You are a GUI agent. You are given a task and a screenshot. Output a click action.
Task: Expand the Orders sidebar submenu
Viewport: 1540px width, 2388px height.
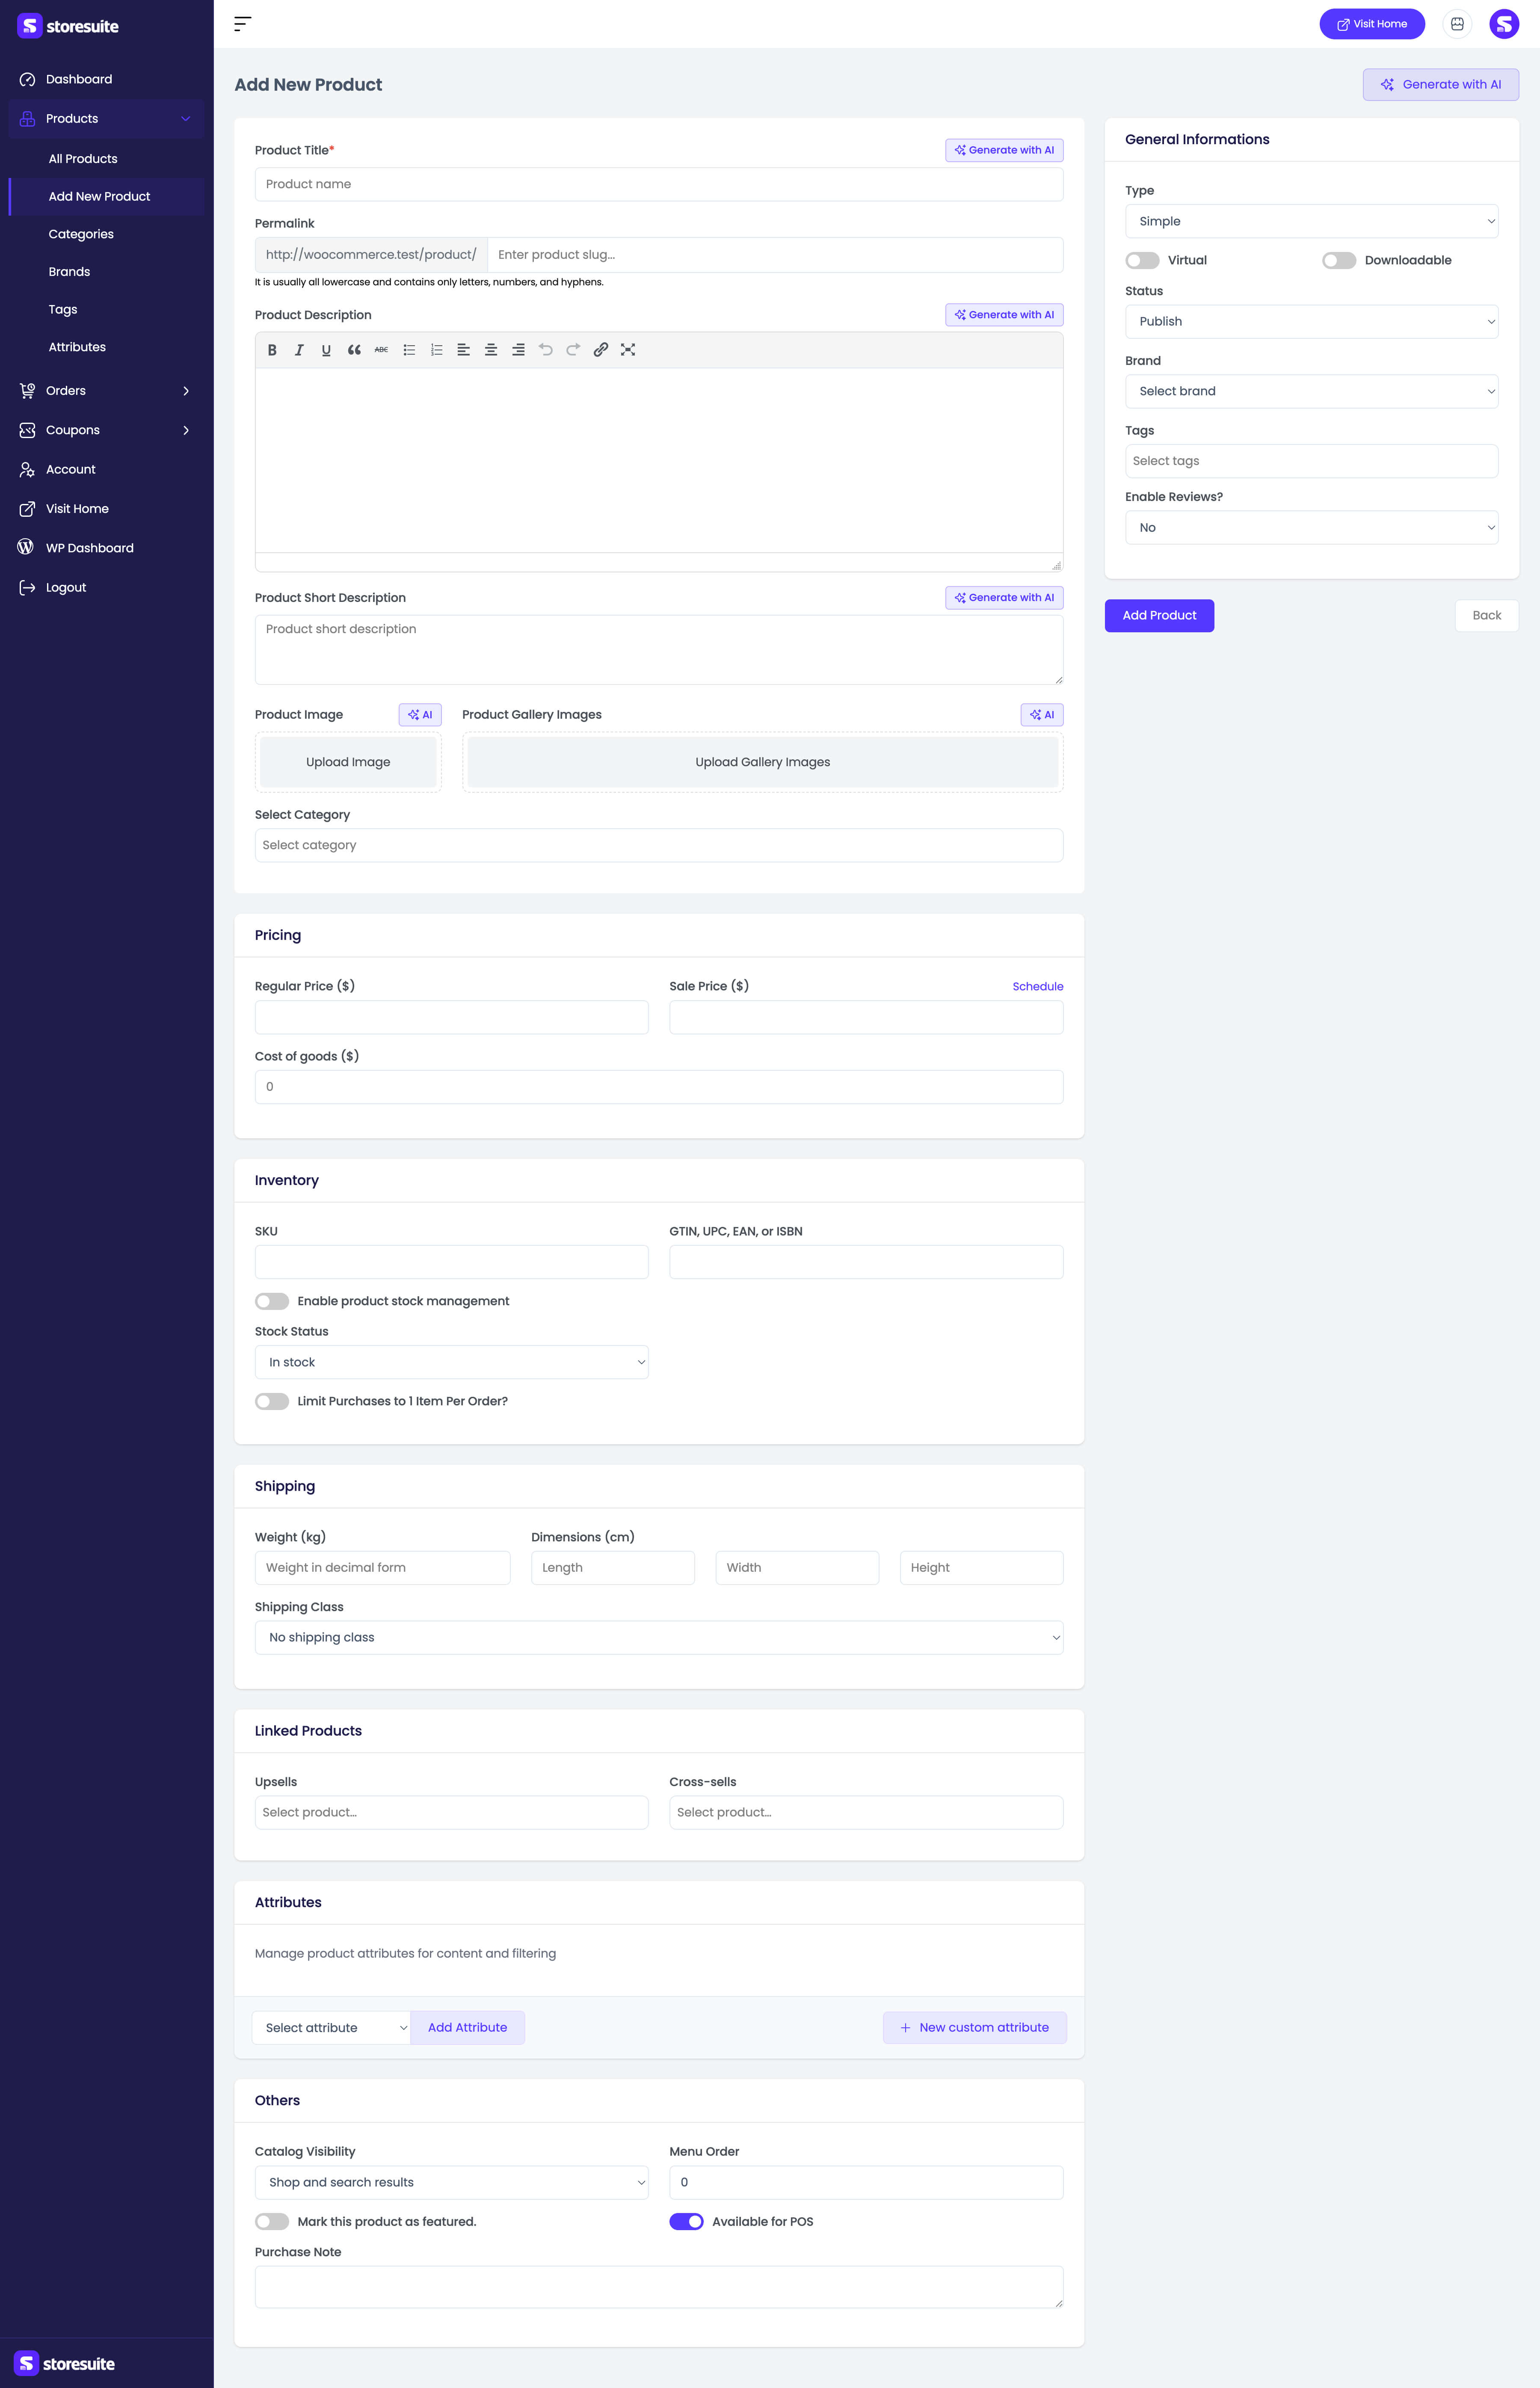[x=106, y=391]
